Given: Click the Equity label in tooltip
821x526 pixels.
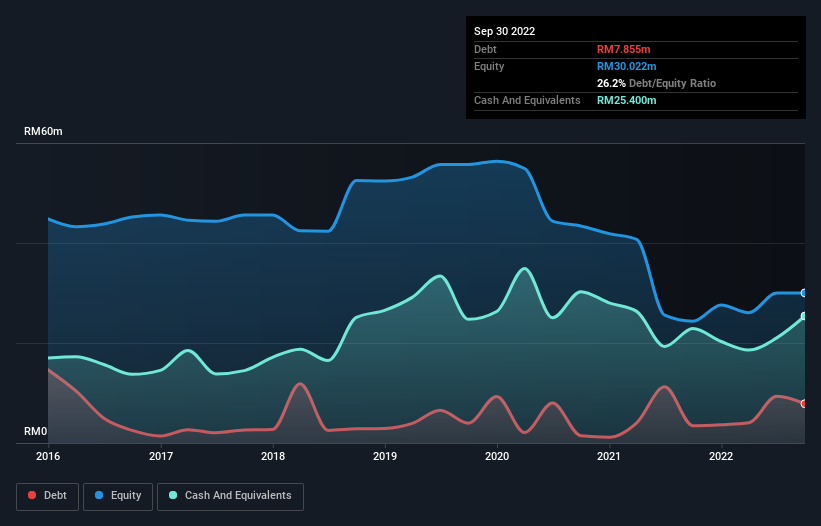Looking at the screenshot, I should pyautogui.click(x=489, y=66).
